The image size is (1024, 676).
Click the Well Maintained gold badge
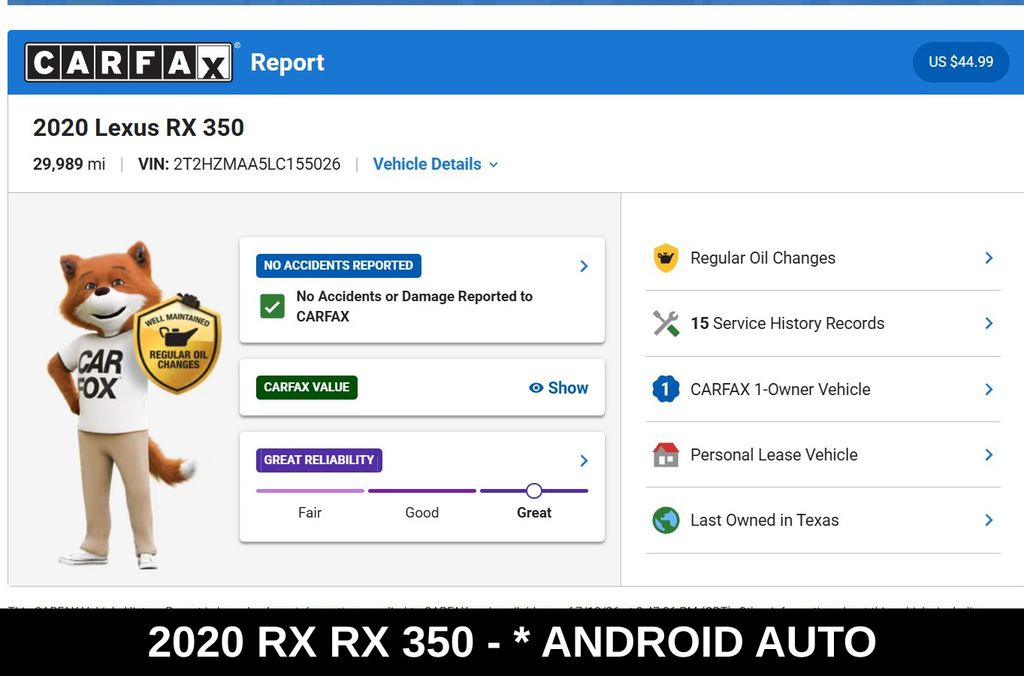(x=178, y=344)
